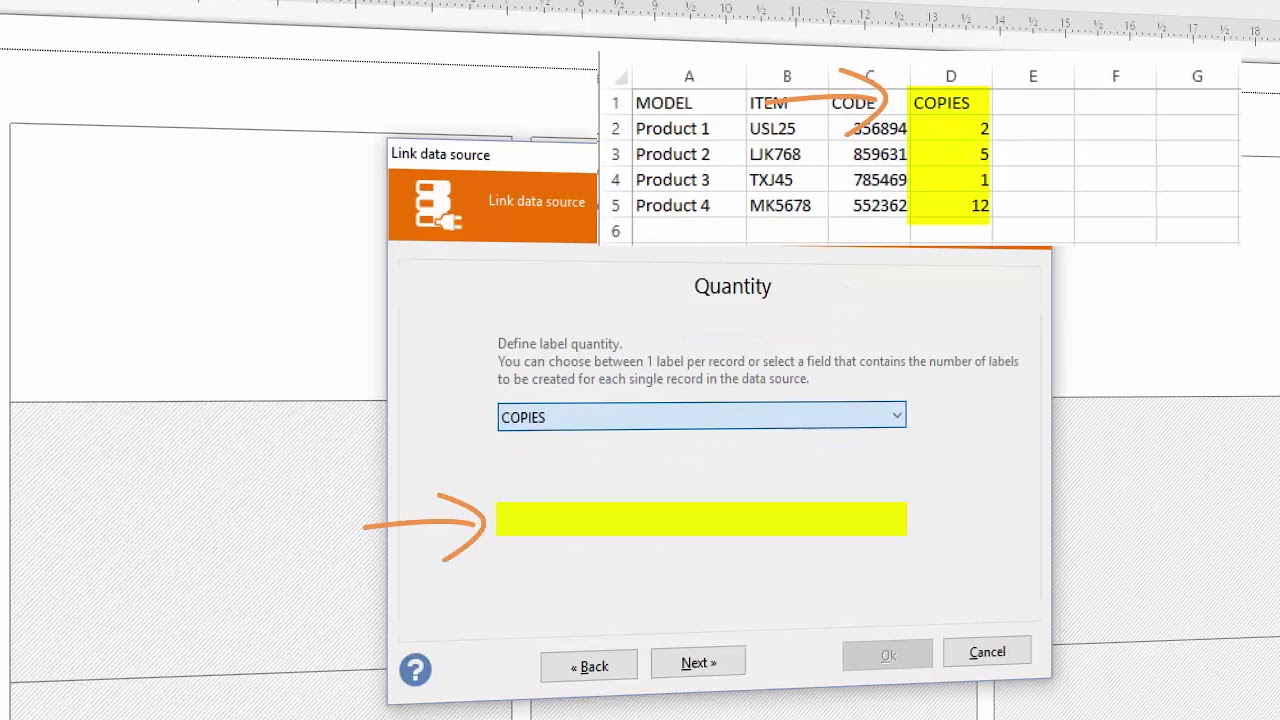Click the Product 3 cell
Viewport: 1280px width, 720px height.
[x=689, y=180]
